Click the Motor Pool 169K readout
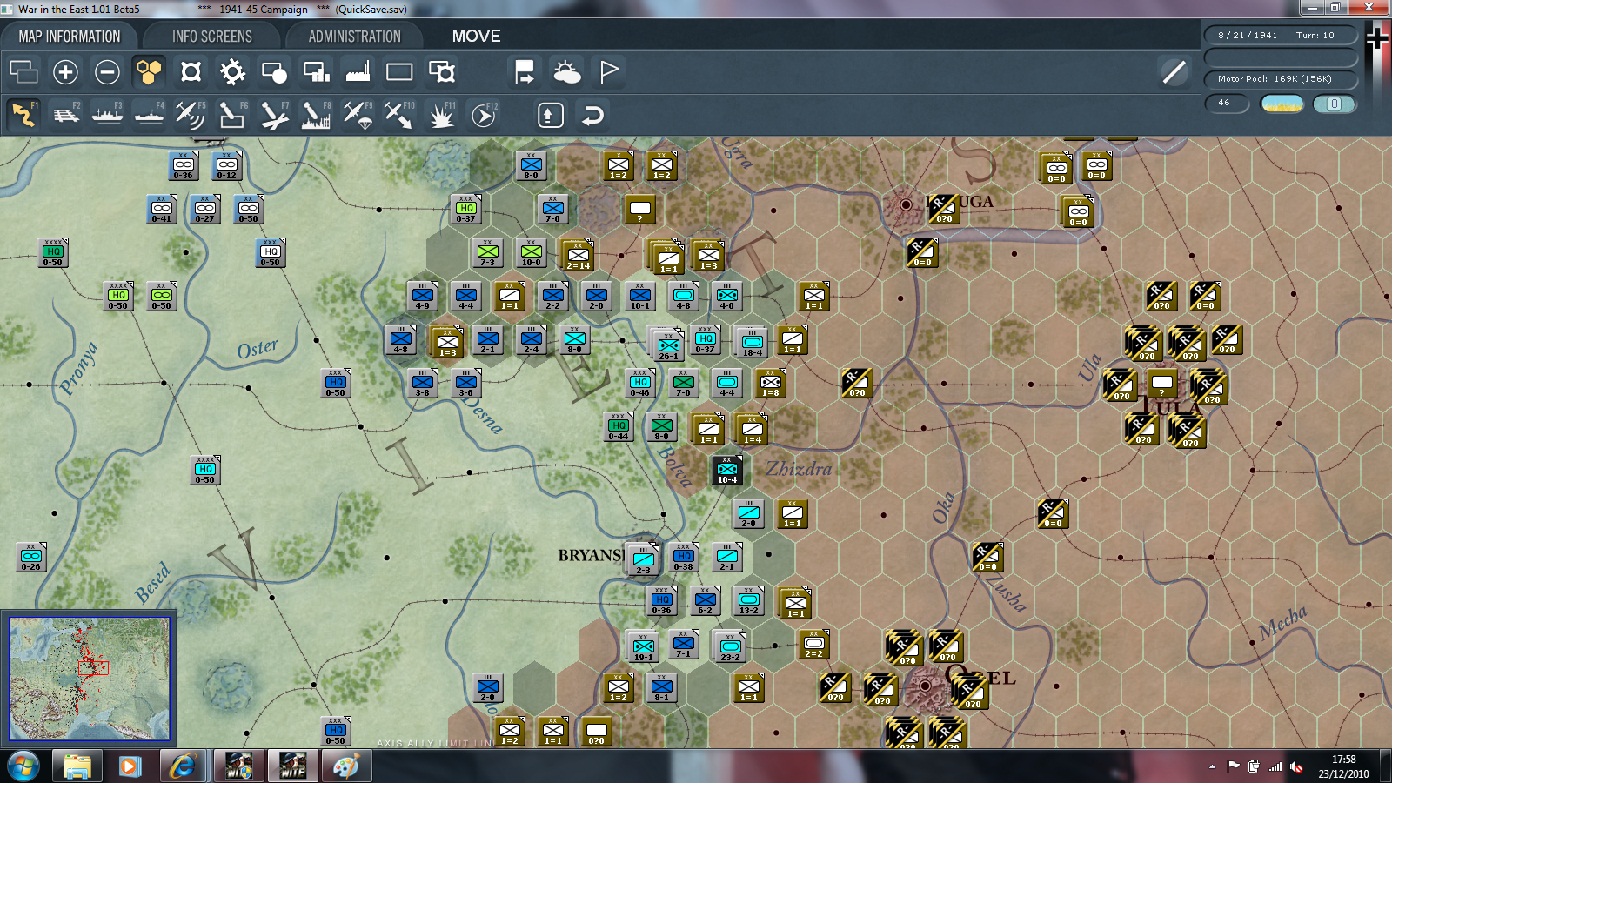The image size is (1600, 900). coord(1280,79)
